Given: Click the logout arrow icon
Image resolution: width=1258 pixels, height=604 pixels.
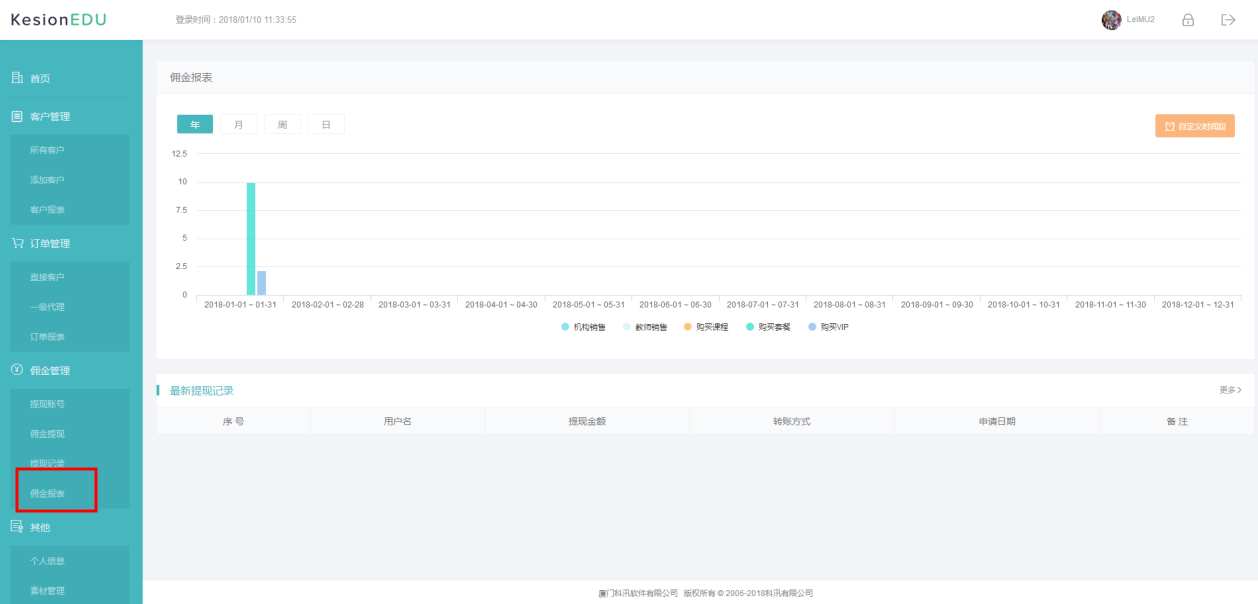Looking at the screenshot, I should (x=1229, y=20).
